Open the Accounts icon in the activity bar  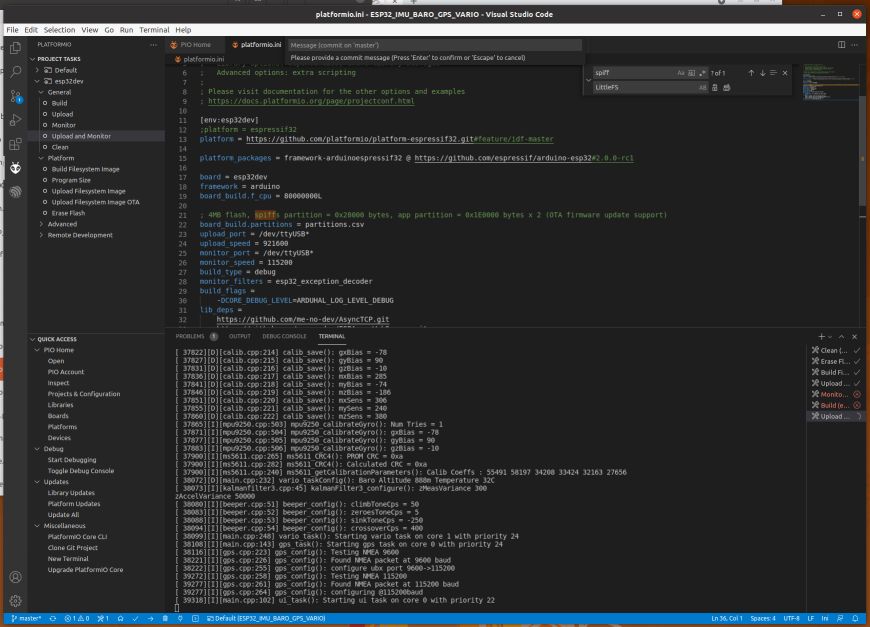click(x=16, y=577)
